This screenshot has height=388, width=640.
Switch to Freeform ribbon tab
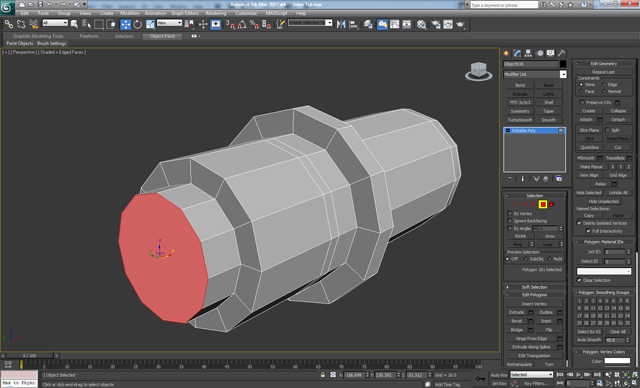(89, 36)
